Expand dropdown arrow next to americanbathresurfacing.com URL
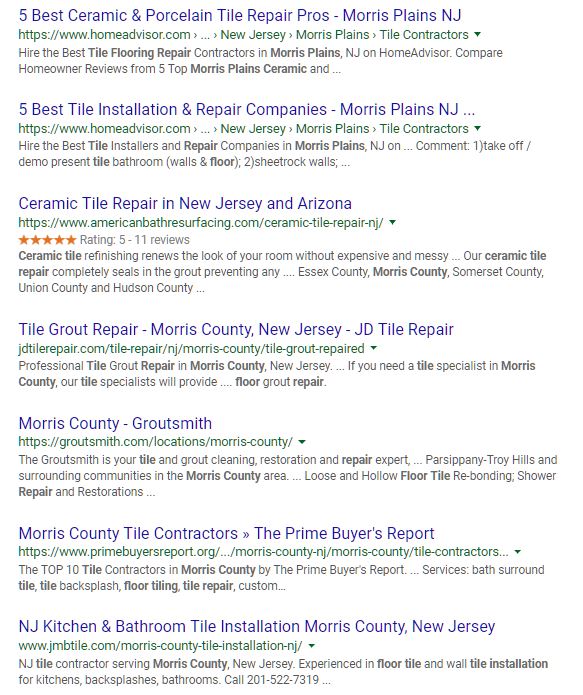This screenshot has height=695, width=583. click(392, 222)
